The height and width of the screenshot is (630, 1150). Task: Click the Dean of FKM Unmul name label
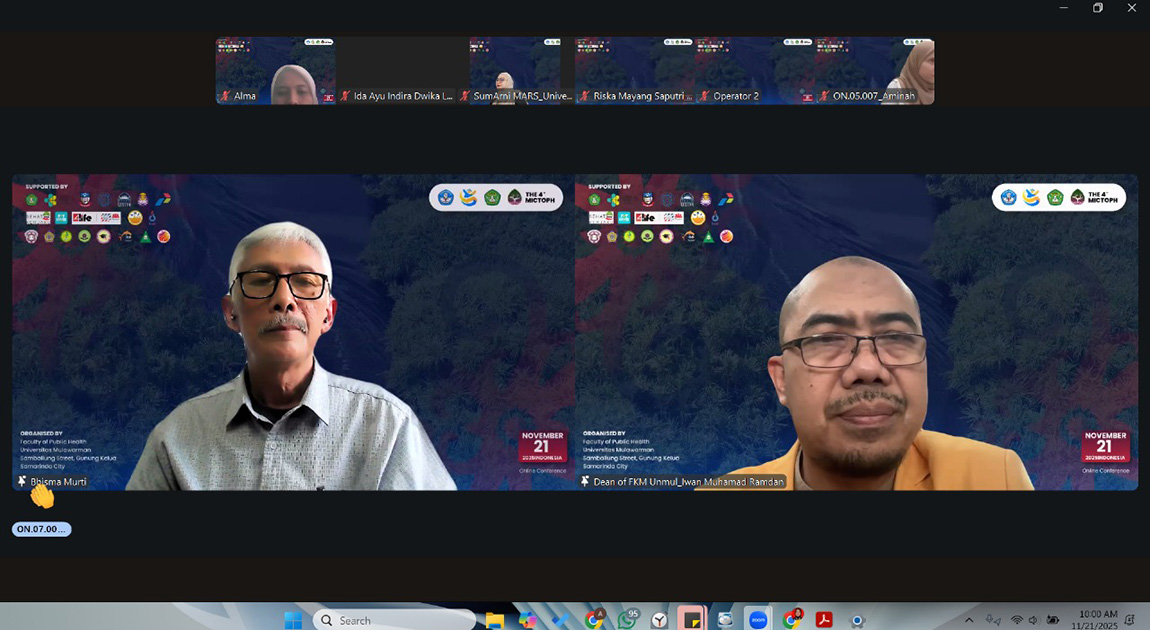click(x=688, y=482)
